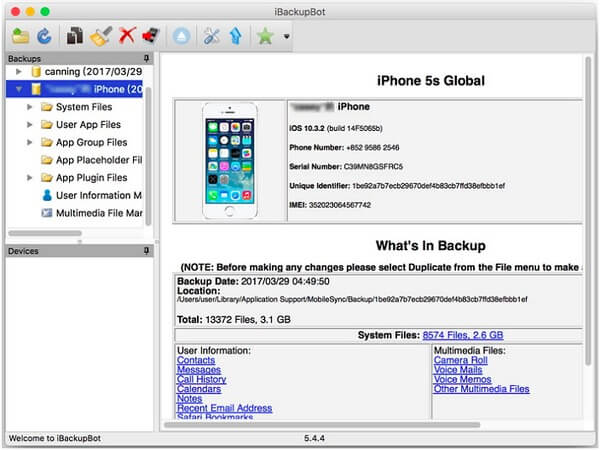Viewport: 600px width, 450px height.
Task: Click the User Information person icon
Action: coord(47,195)
